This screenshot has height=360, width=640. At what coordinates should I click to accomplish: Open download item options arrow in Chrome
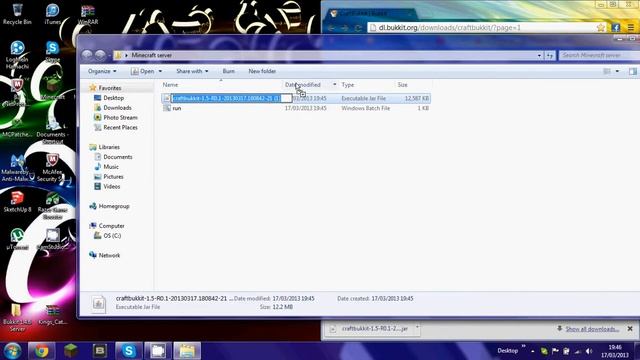pos(417,328)
